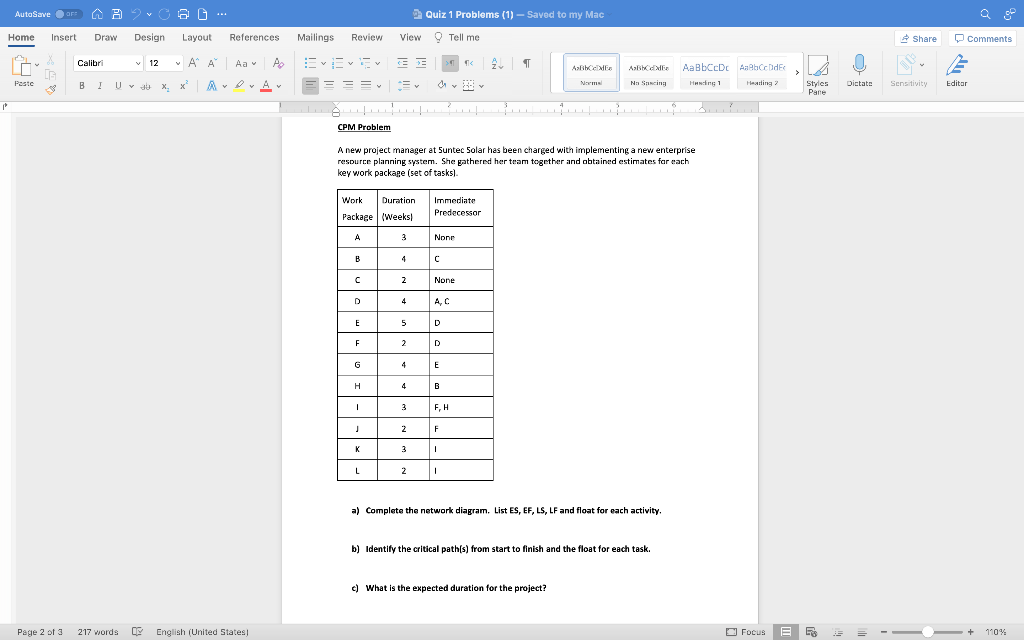Sort text A to Z
The width and height of the screenshot is (1024, 640).
pyautogui.click(x=497, y=63)
